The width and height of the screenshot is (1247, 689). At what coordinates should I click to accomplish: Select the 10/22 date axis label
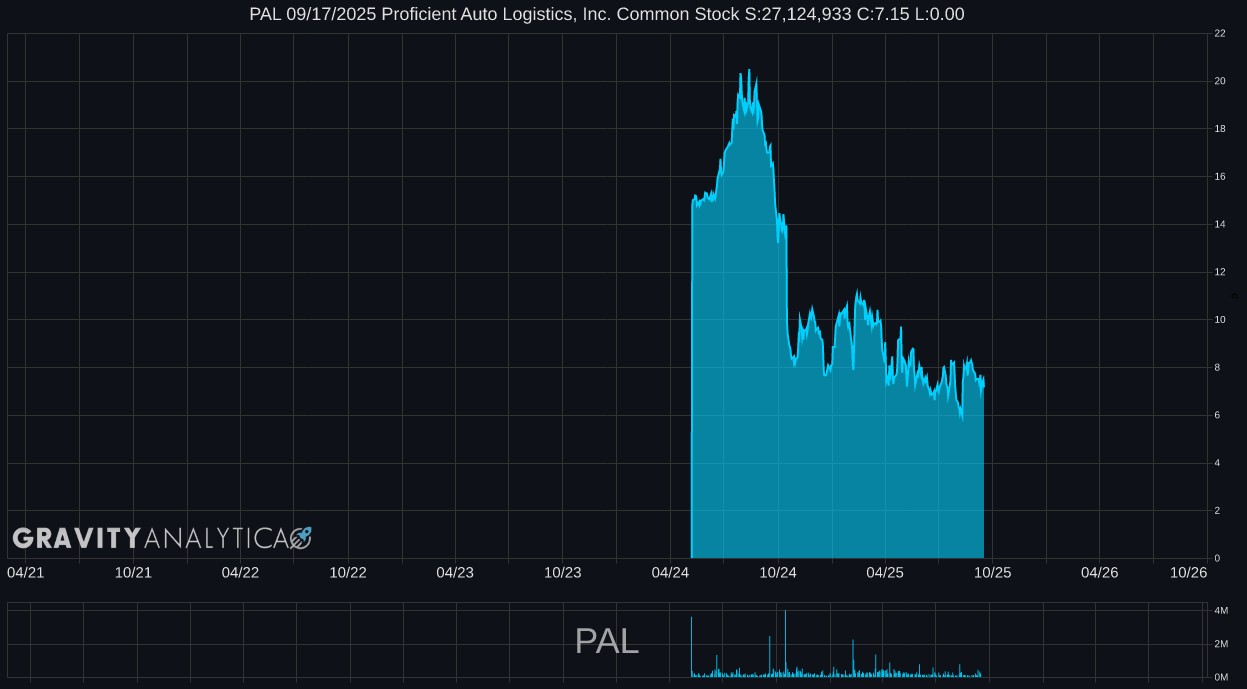(348, 572)
